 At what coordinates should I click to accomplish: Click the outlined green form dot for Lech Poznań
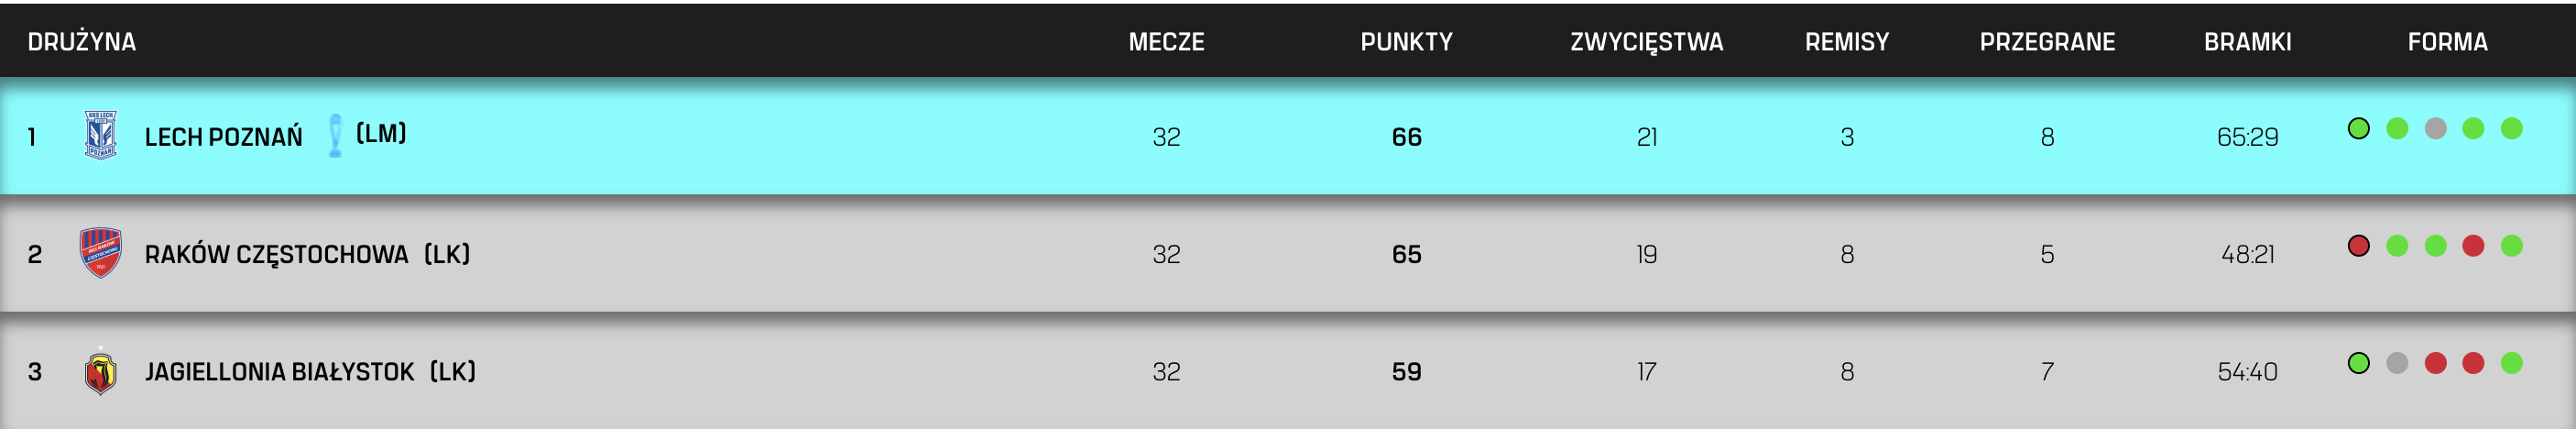pos(2358,128)
